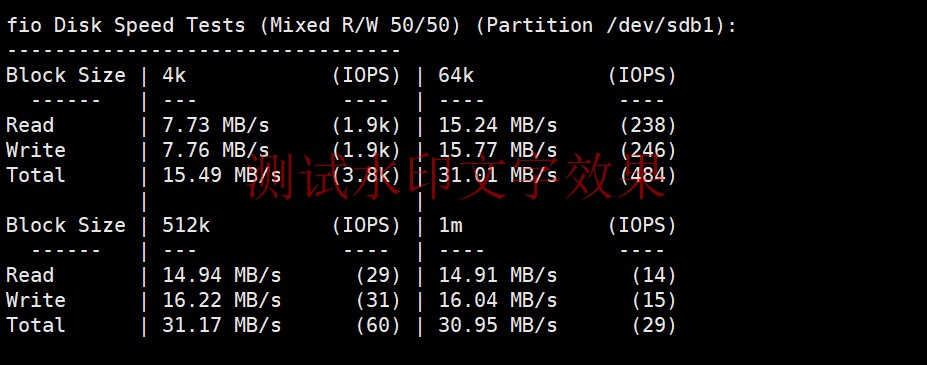The image size is (927, 365).
Task: Click the 1m block size label
Action: coord(450,225)
